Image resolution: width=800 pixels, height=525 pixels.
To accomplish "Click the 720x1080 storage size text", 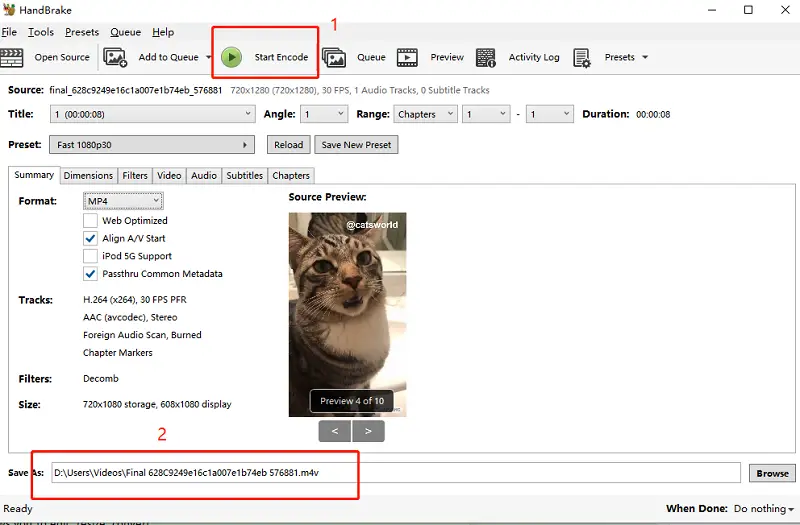I will tap(157, 405).
